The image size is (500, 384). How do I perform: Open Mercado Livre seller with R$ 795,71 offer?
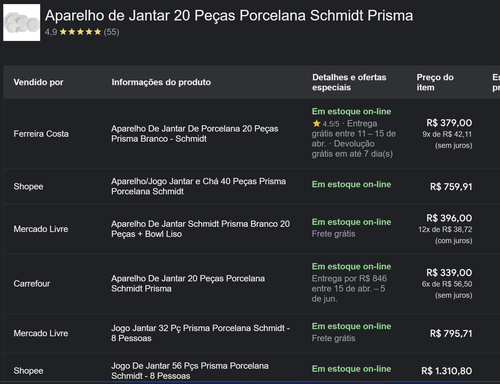coord(41,333)
